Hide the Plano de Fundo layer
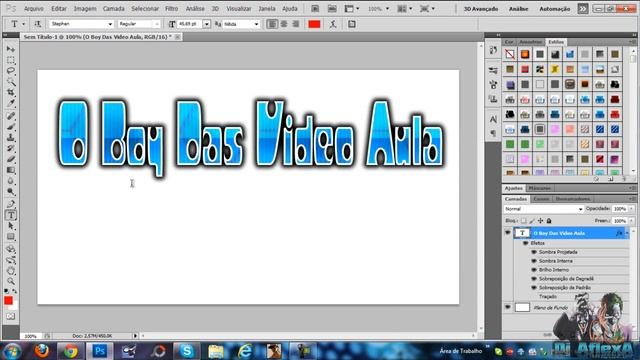640x360 pixels. click(508, 307)
